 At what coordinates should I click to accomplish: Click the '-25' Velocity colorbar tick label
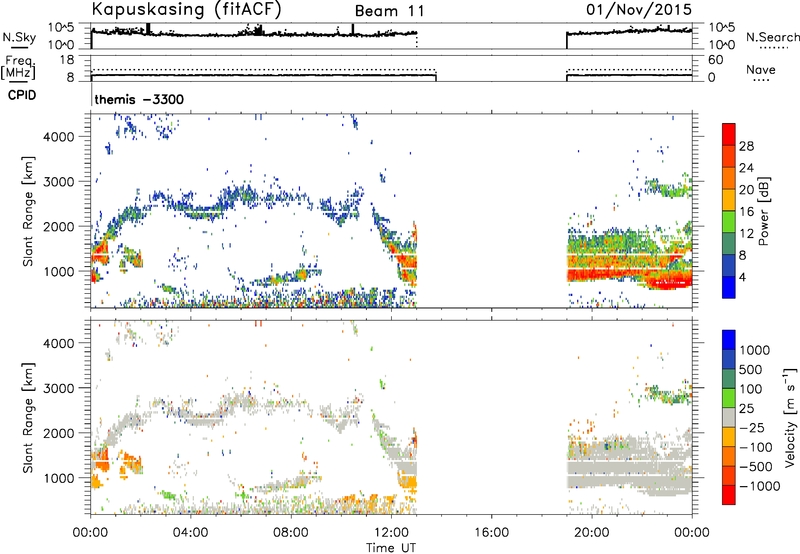(752, 428)
